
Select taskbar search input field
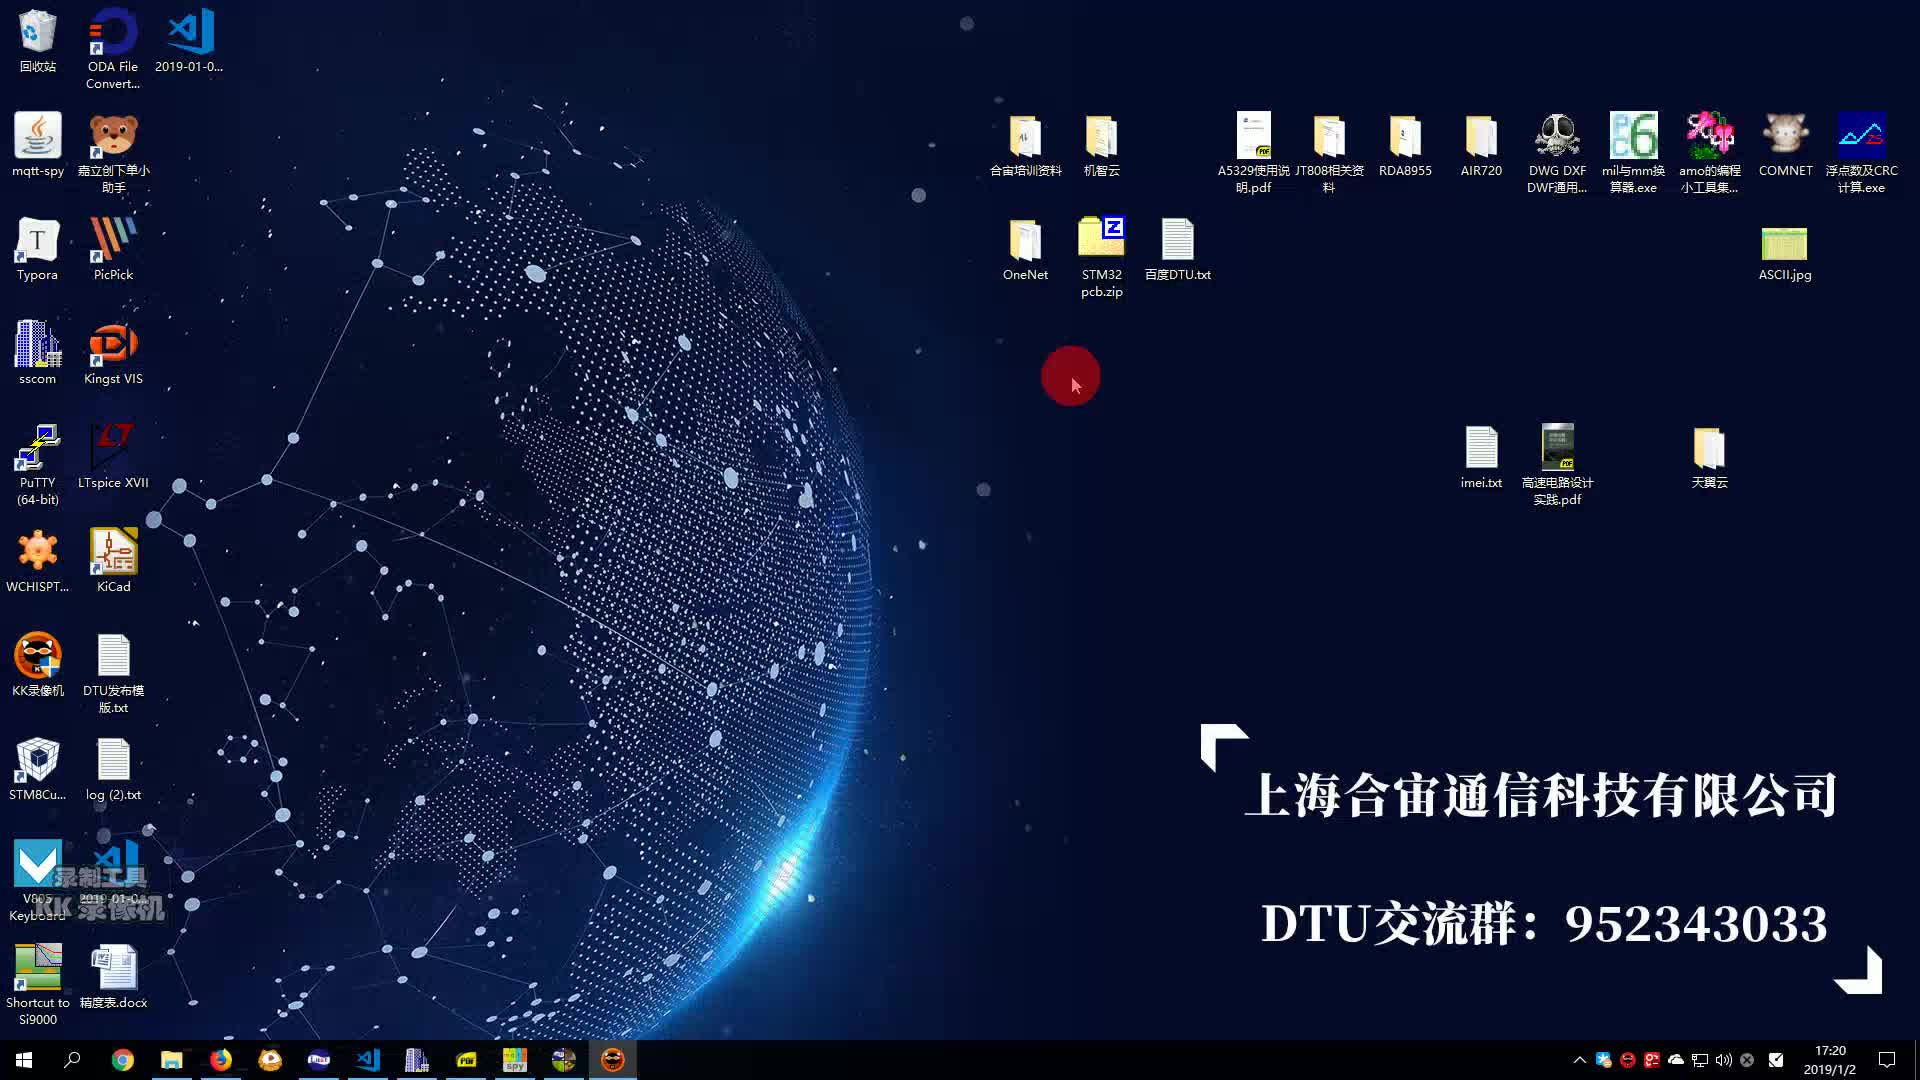pos(74,1059)
